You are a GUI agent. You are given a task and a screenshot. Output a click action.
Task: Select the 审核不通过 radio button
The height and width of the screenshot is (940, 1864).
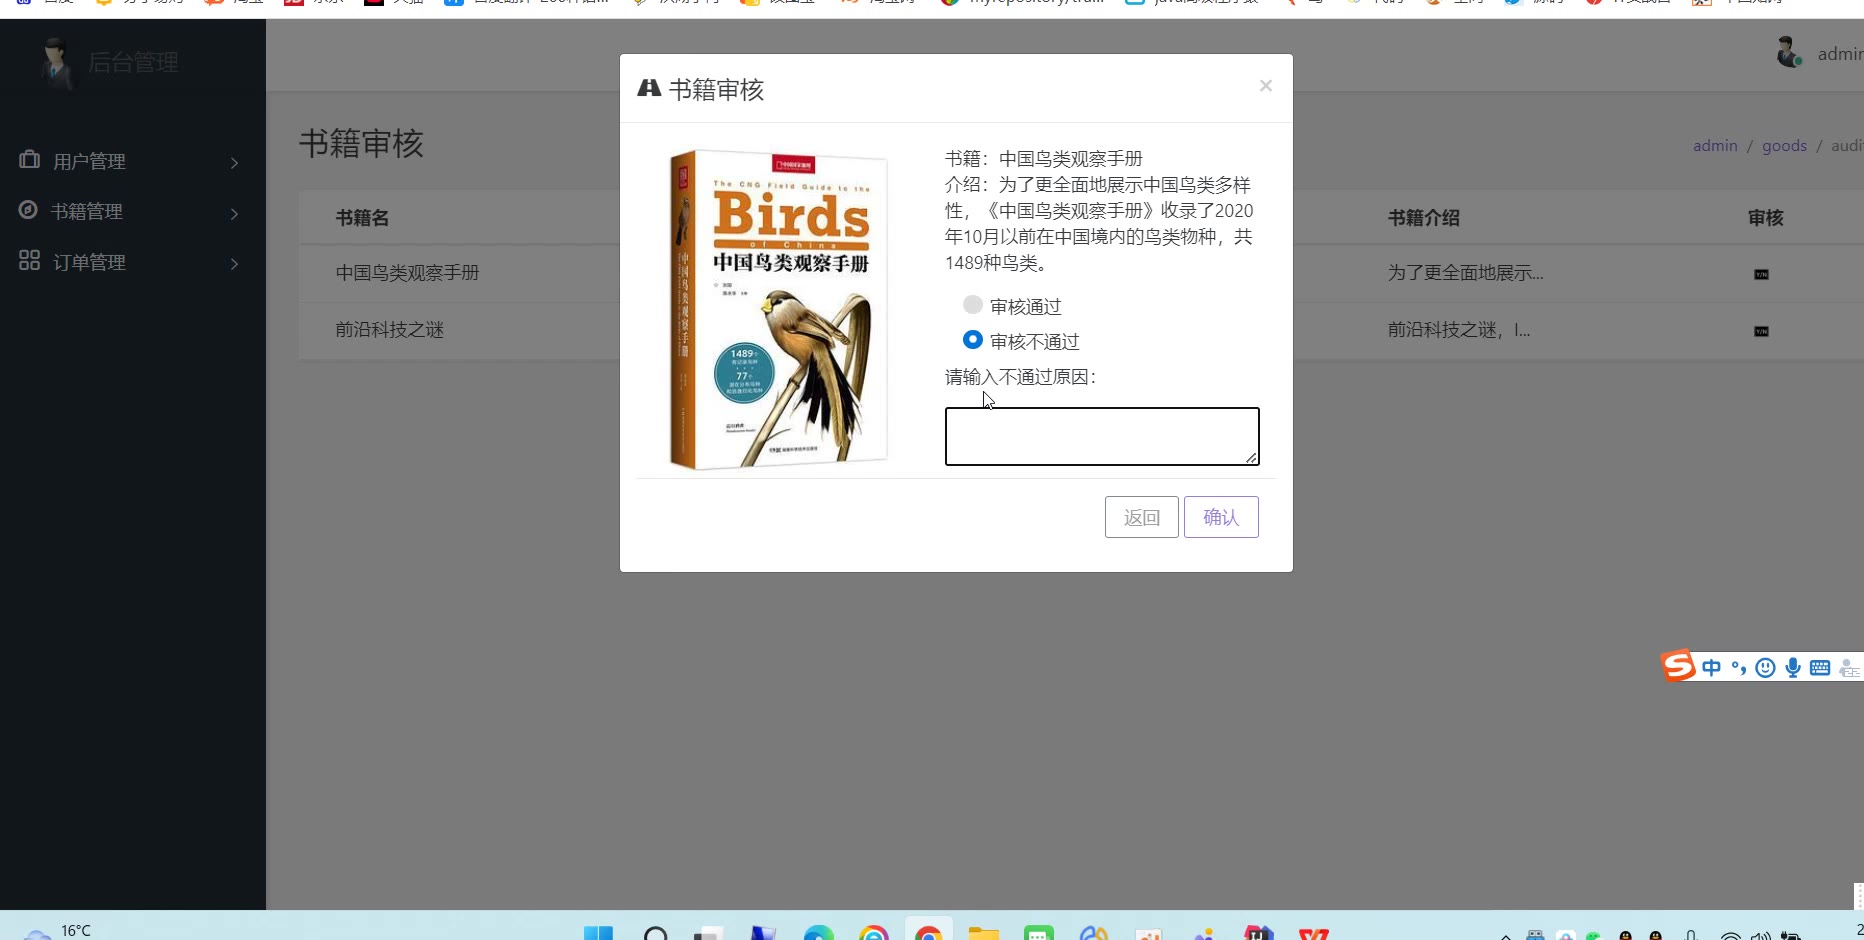(x=972, y=340)
